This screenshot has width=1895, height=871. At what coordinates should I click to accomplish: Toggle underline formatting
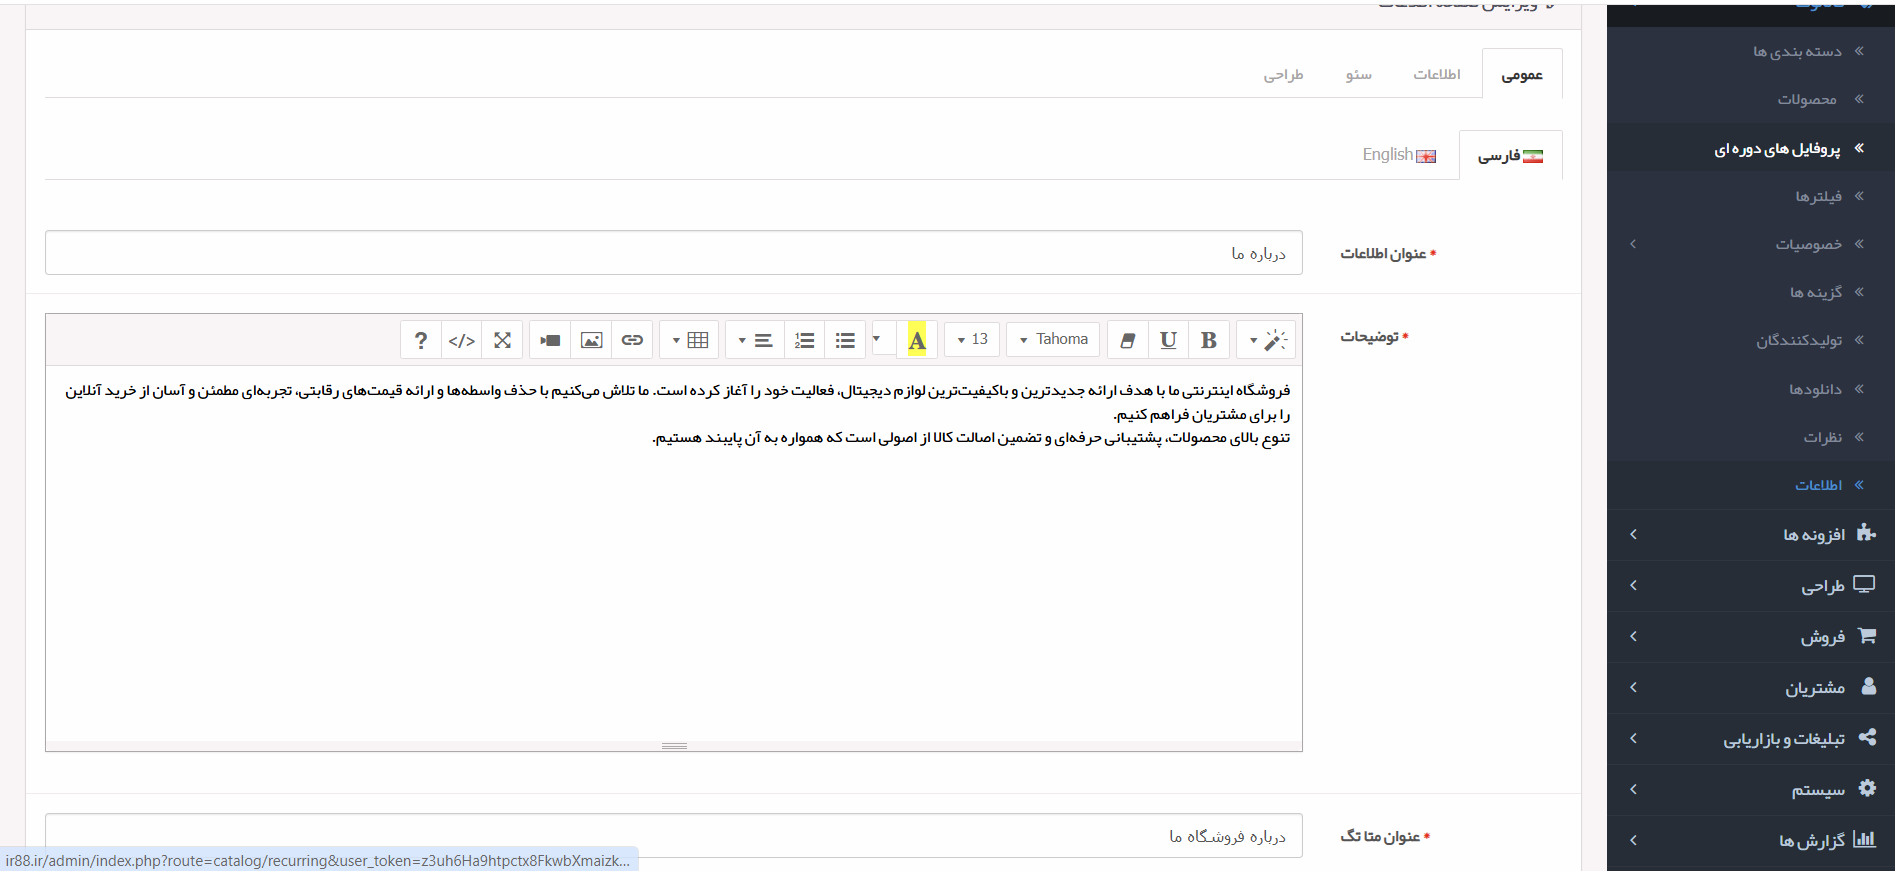coord(1168,340)
